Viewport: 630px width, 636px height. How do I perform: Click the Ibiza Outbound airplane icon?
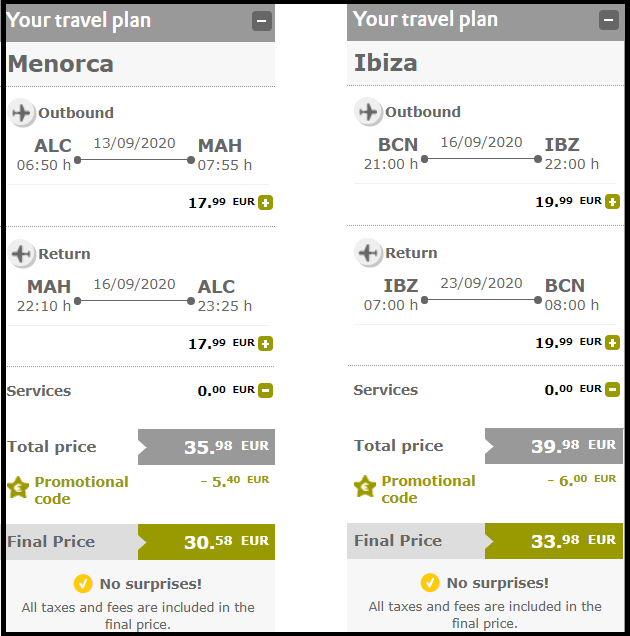pos(368,112)
